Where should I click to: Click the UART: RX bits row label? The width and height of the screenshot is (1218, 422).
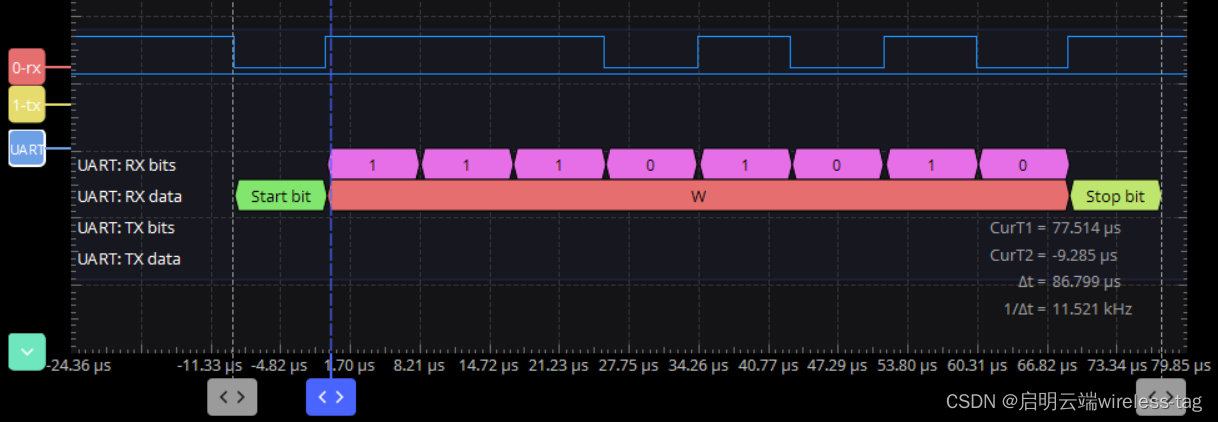coord(126,165)
